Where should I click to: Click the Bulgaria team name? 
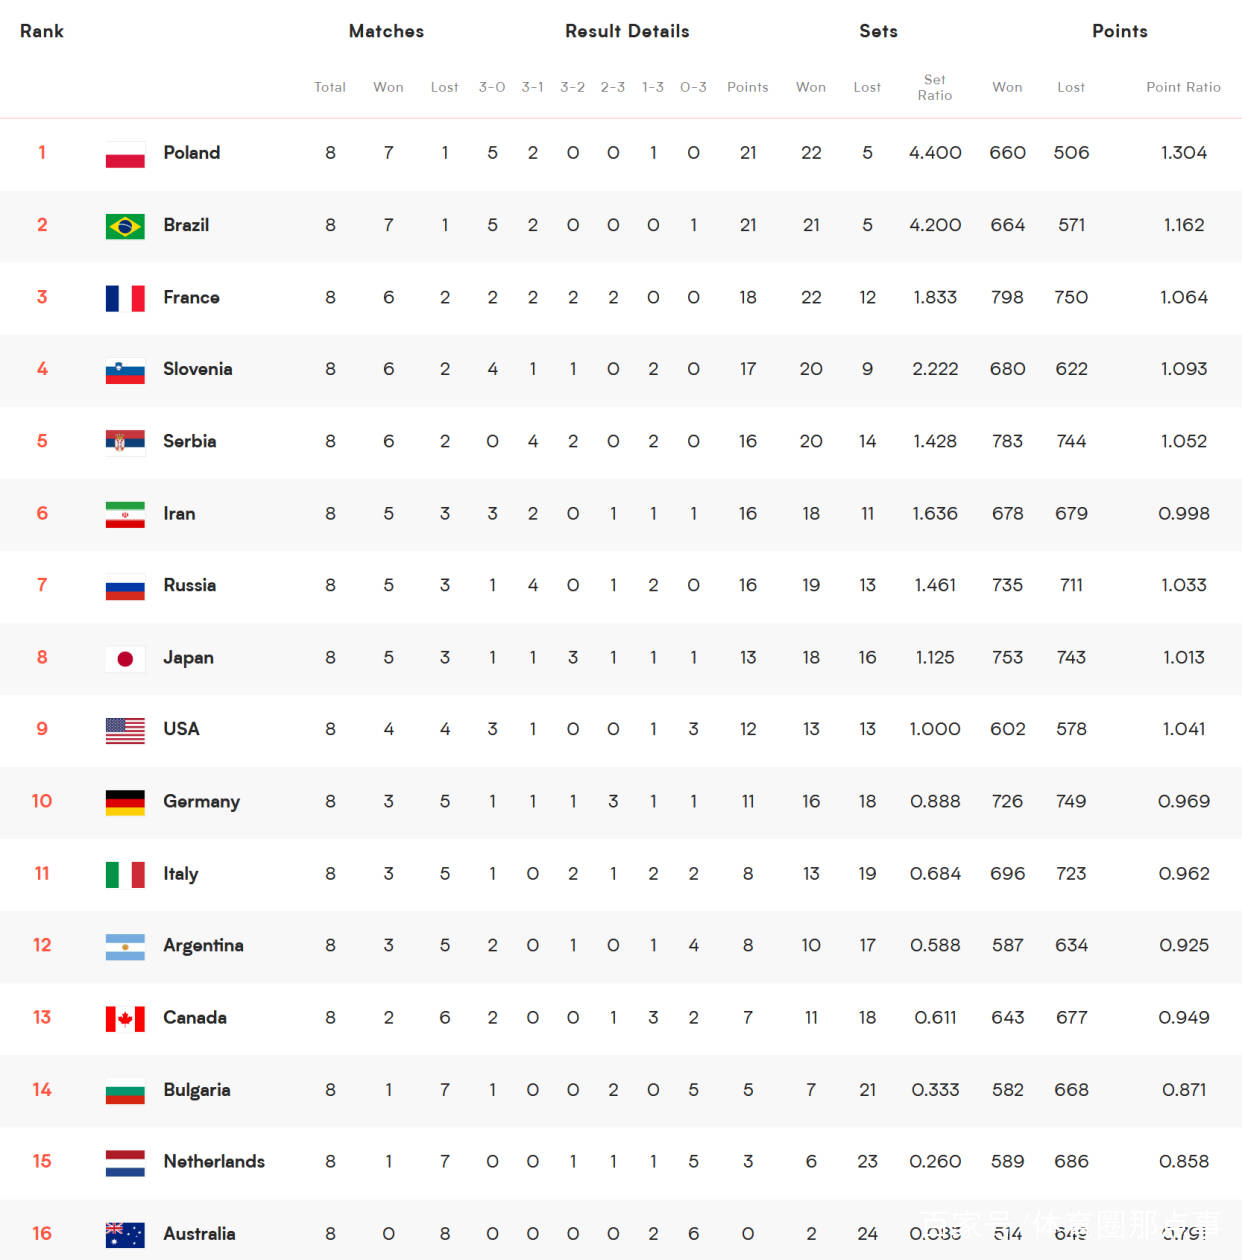(x=197, y=1089)
